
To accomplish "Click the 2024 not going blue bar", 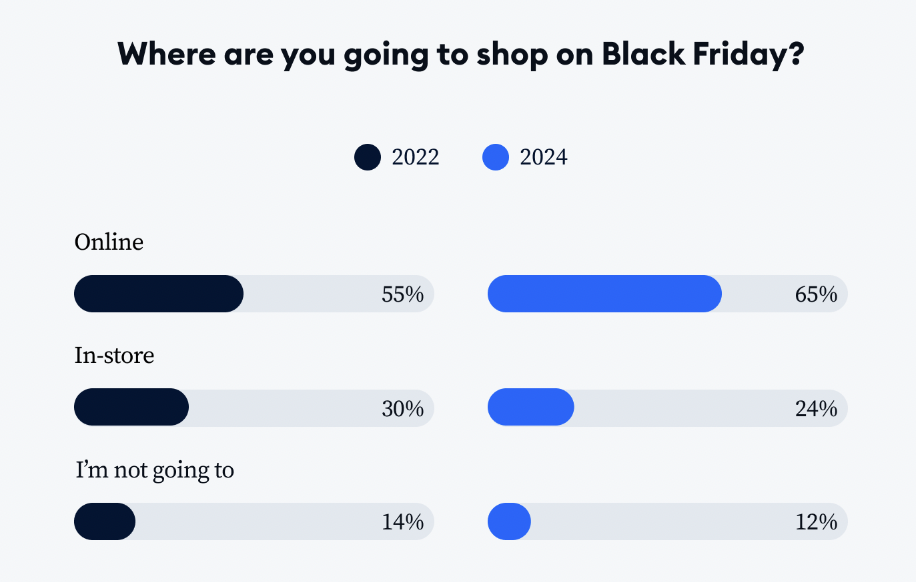I will coord(509,521).
